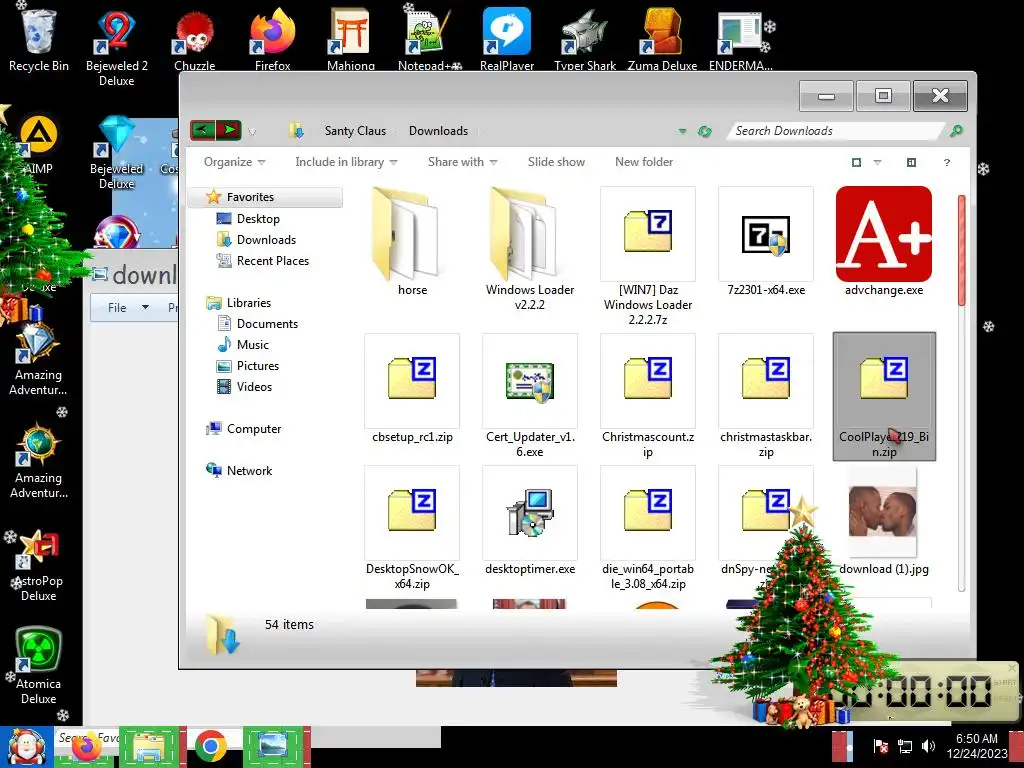Click the Forward navigation arrow
This screenshot has height=768, width=1024.
229,131
